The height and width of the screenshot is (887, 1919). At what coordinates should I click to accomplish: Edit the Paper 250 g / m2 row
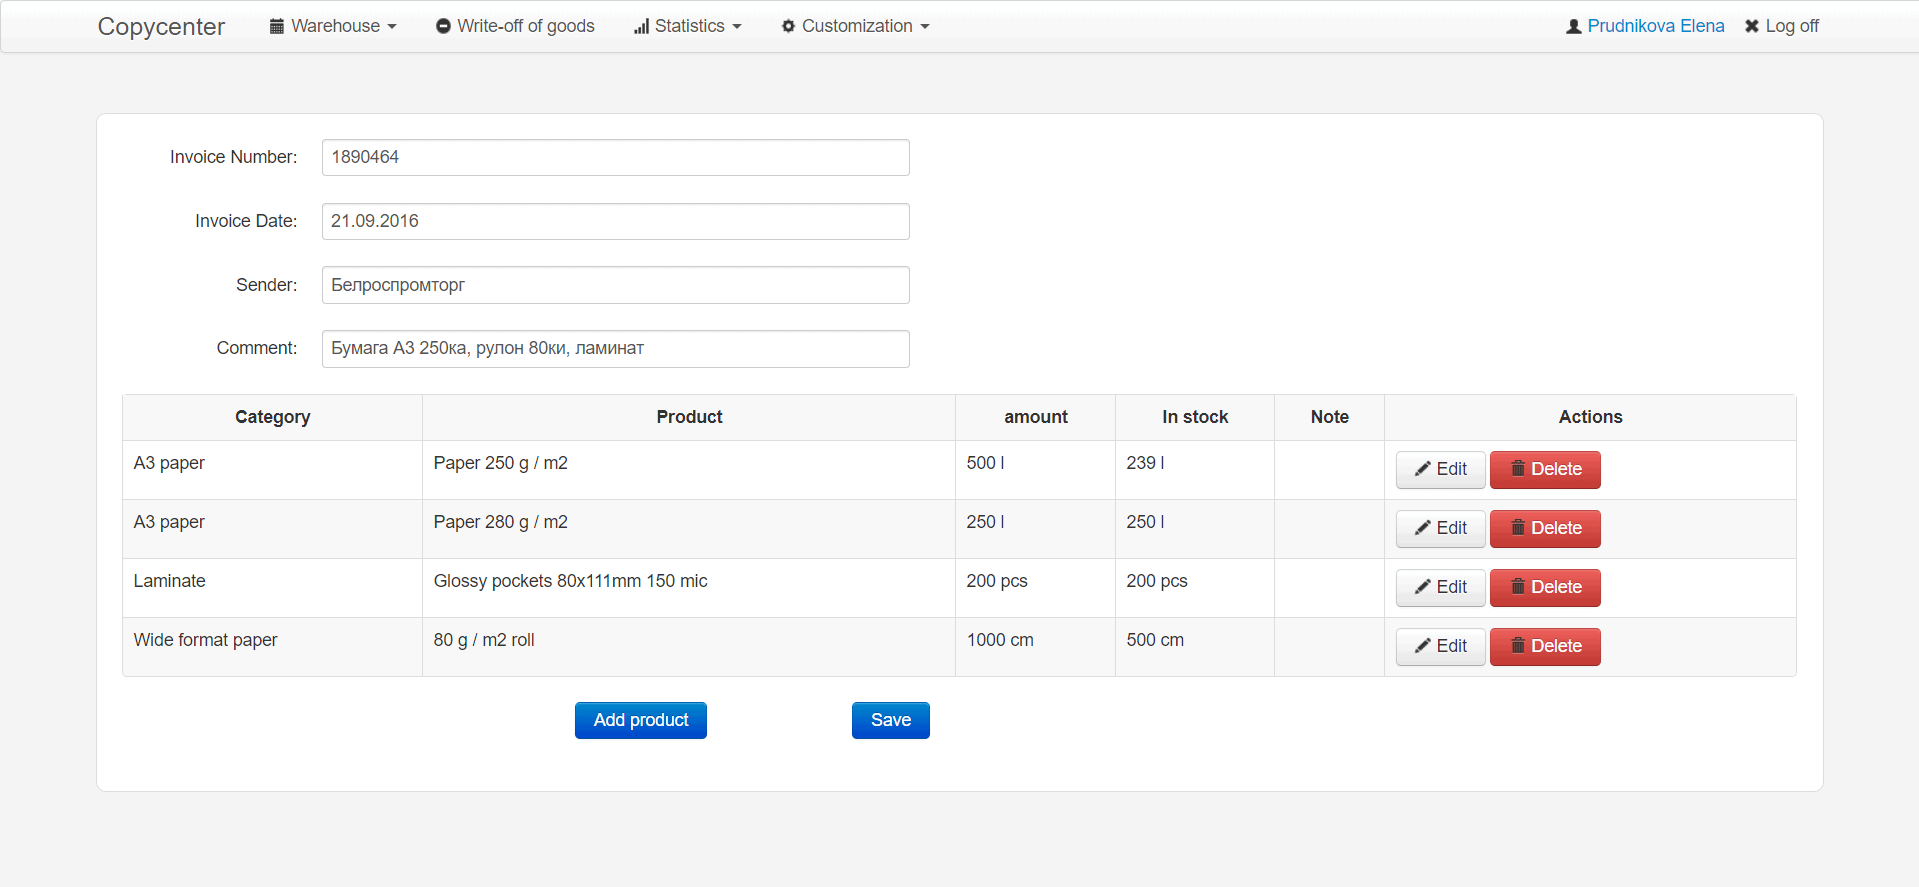[1441, 470]
